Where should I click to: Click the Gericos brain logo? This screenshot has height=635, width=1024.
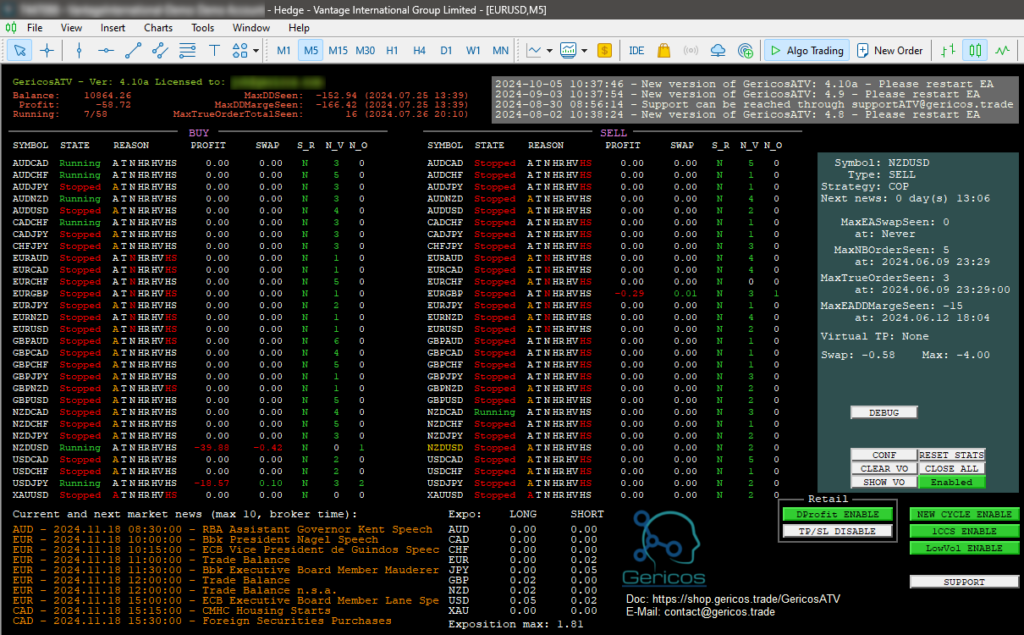(x=665, y=547)
